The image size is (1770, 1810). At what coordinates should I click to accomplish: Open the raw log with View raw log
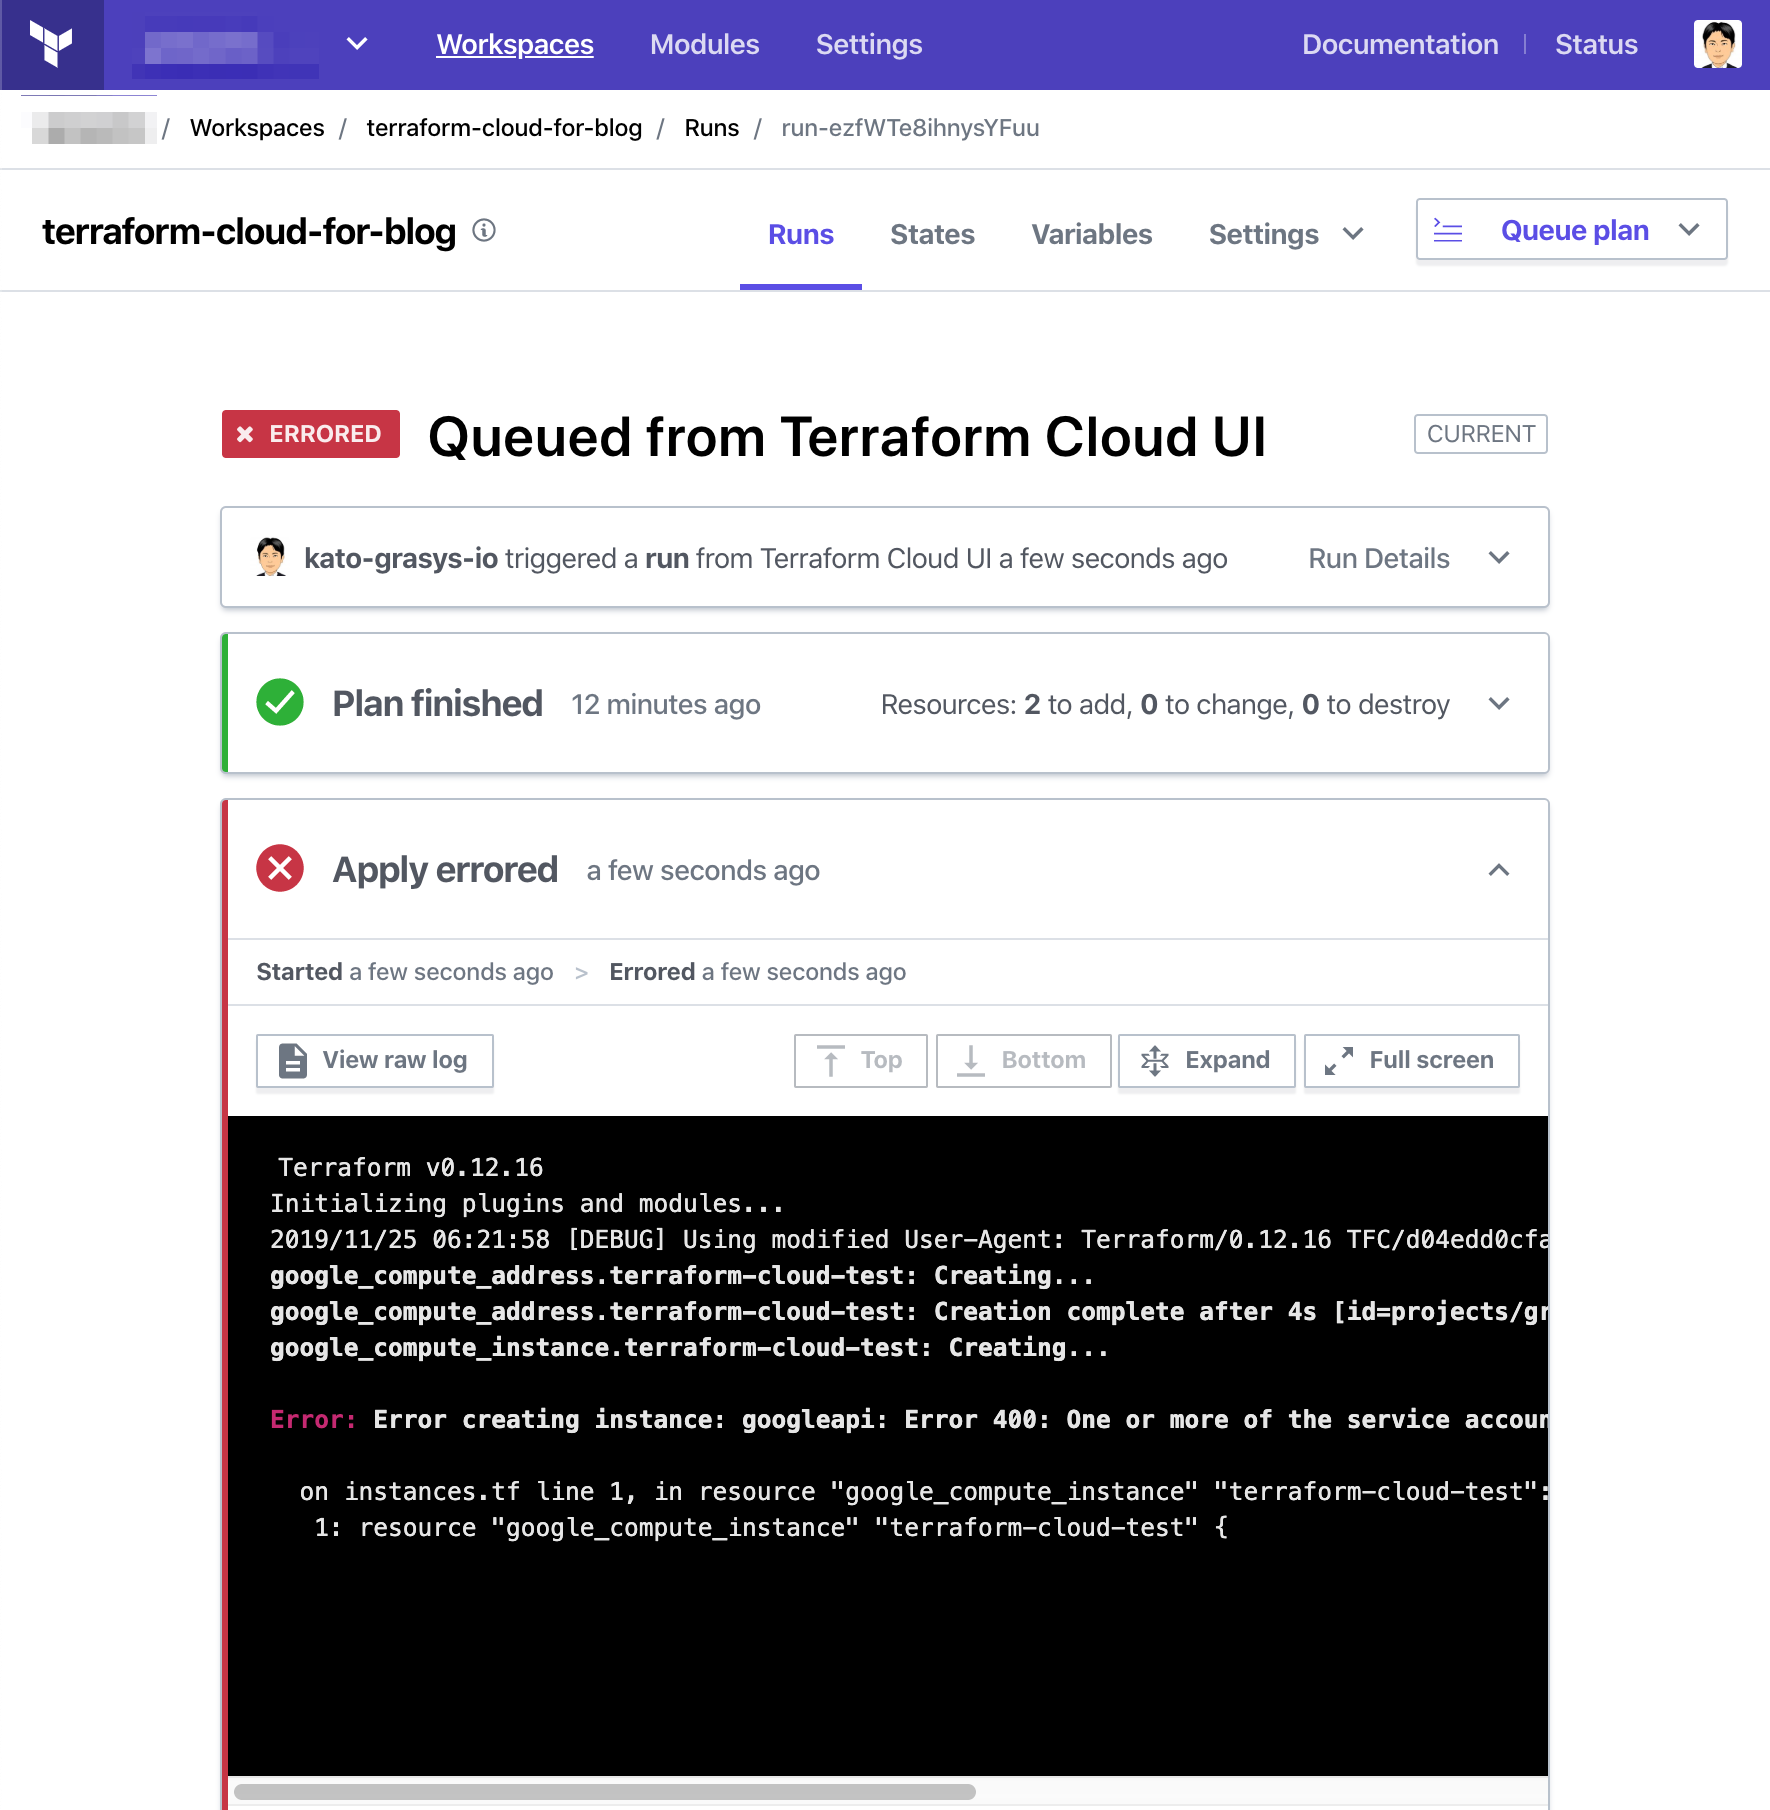coord(374,1060)
